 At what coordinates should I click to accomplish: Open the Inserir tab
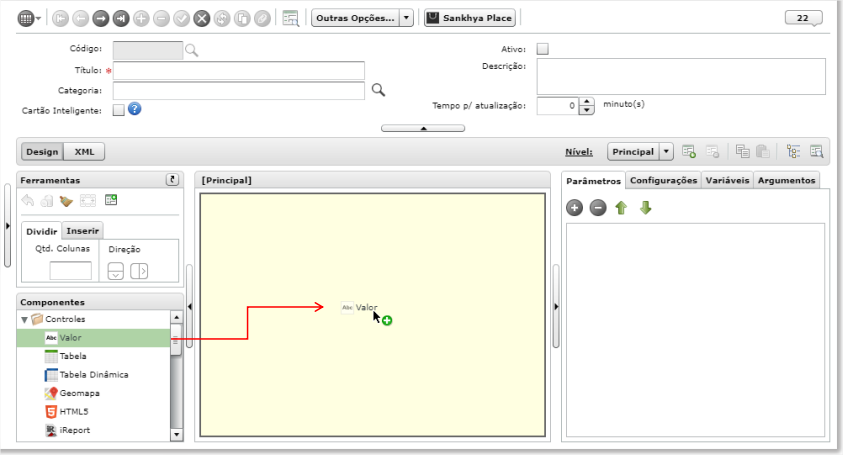tap(82, 231)
